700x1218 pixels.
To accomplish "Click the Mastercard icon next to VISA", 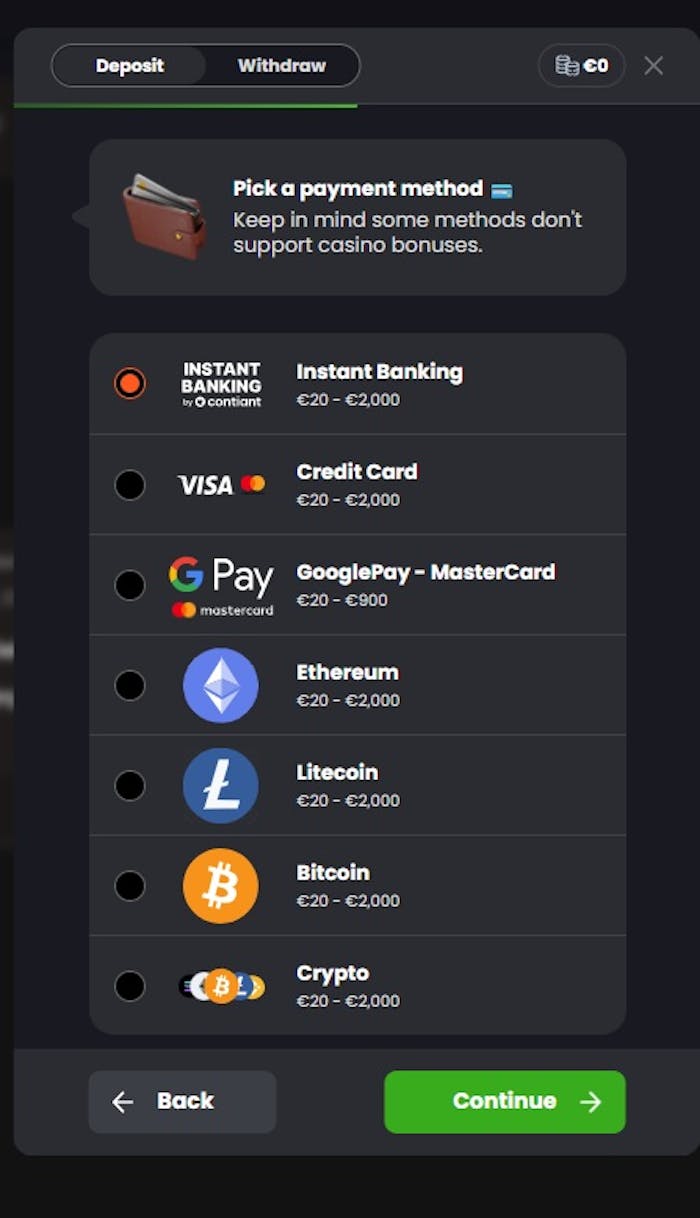I will coord(253,483).
